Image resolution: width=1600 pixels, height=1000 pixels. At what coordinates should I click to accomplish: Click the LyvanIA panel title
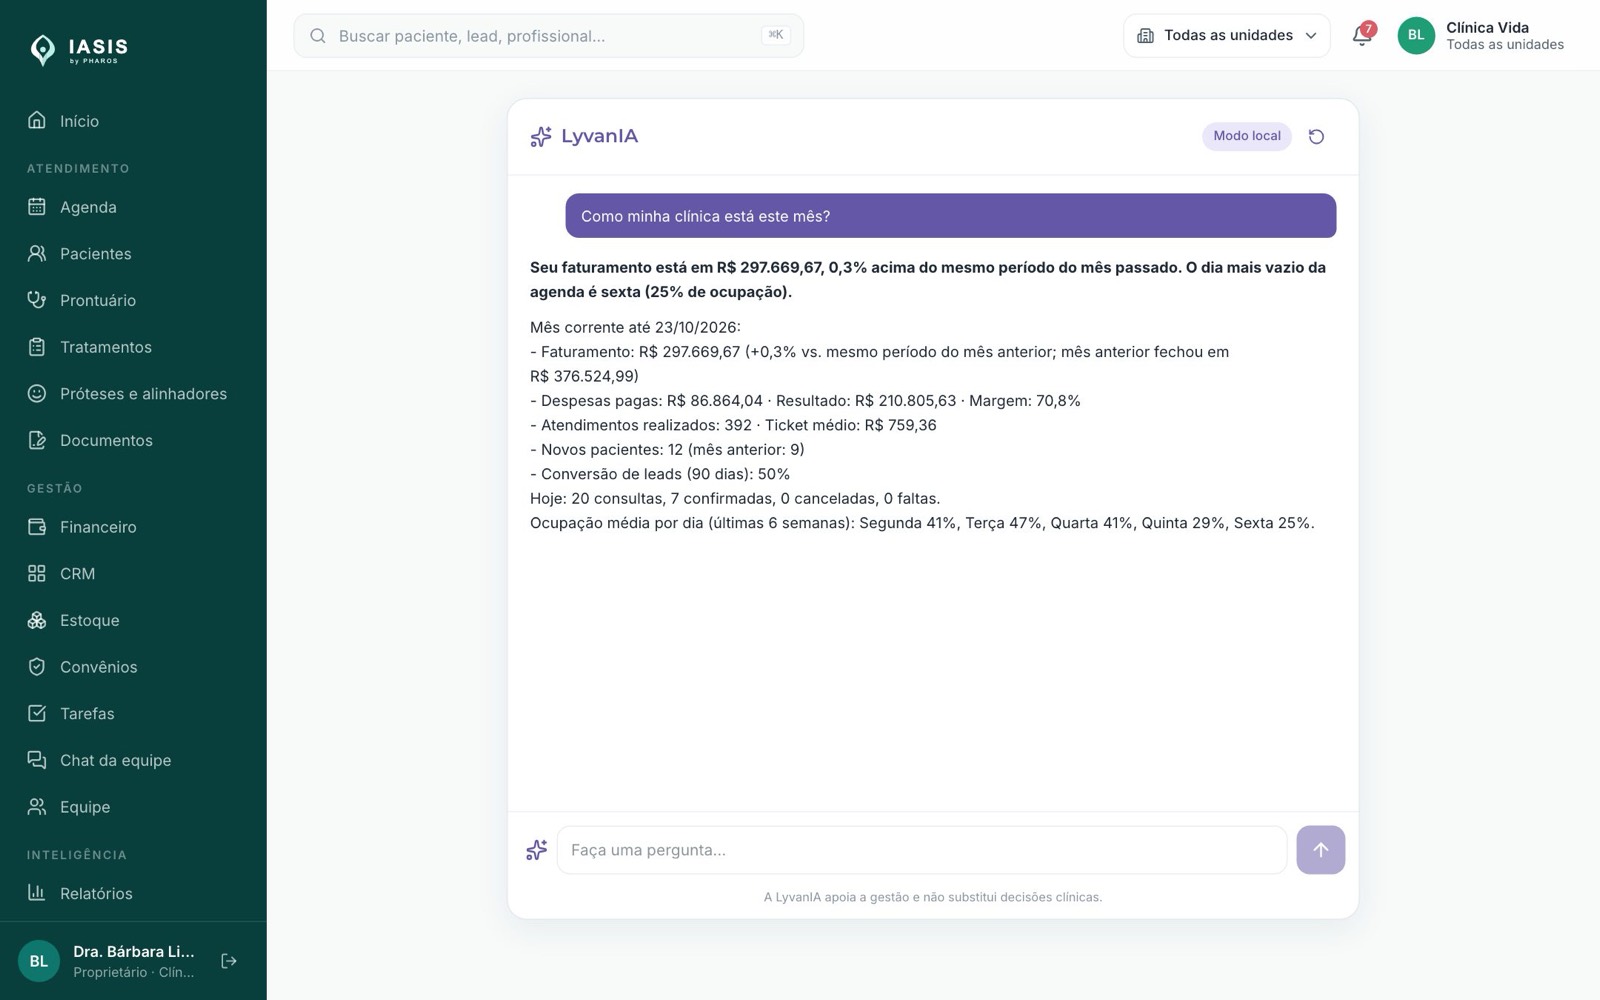click(599, 136)
